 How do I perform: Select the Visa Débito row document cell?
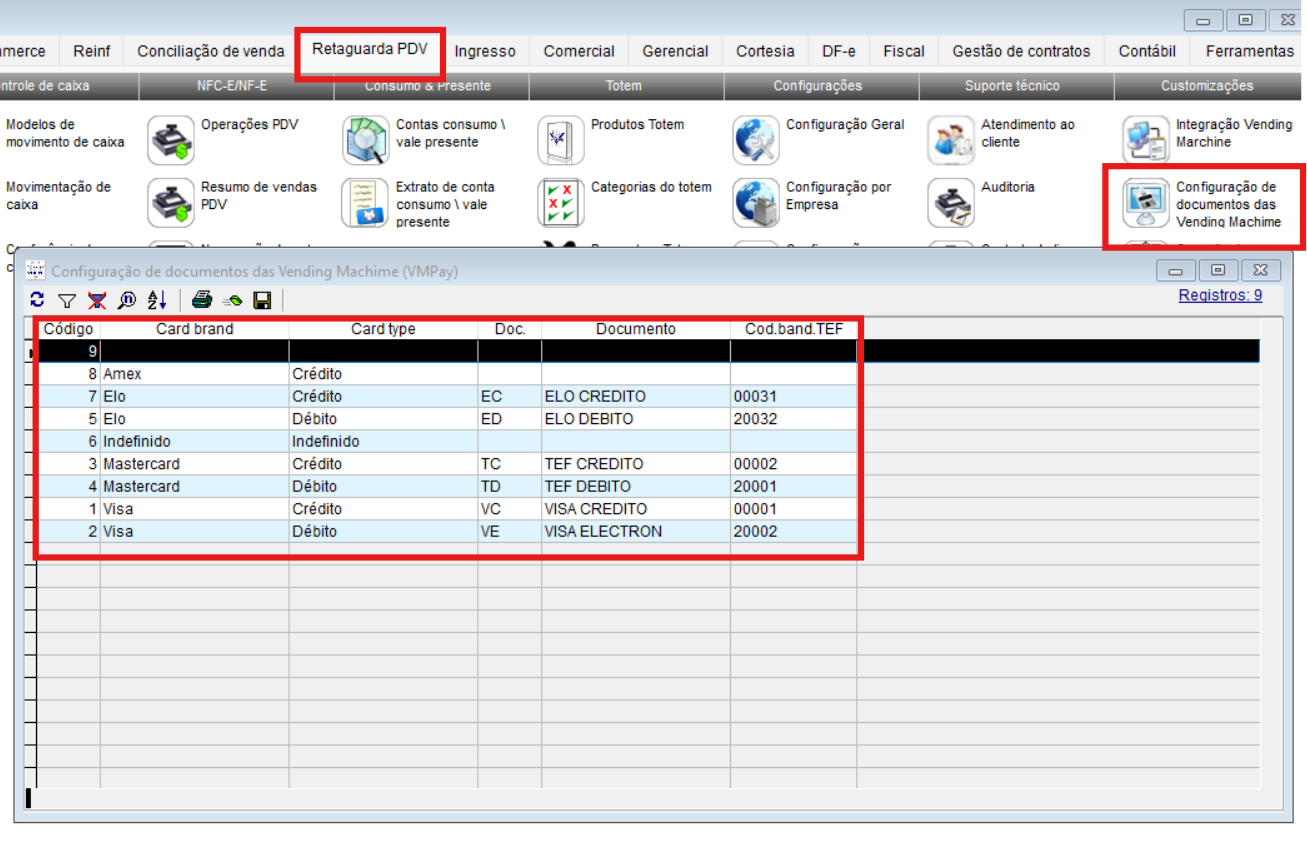(x=635, y=532)
